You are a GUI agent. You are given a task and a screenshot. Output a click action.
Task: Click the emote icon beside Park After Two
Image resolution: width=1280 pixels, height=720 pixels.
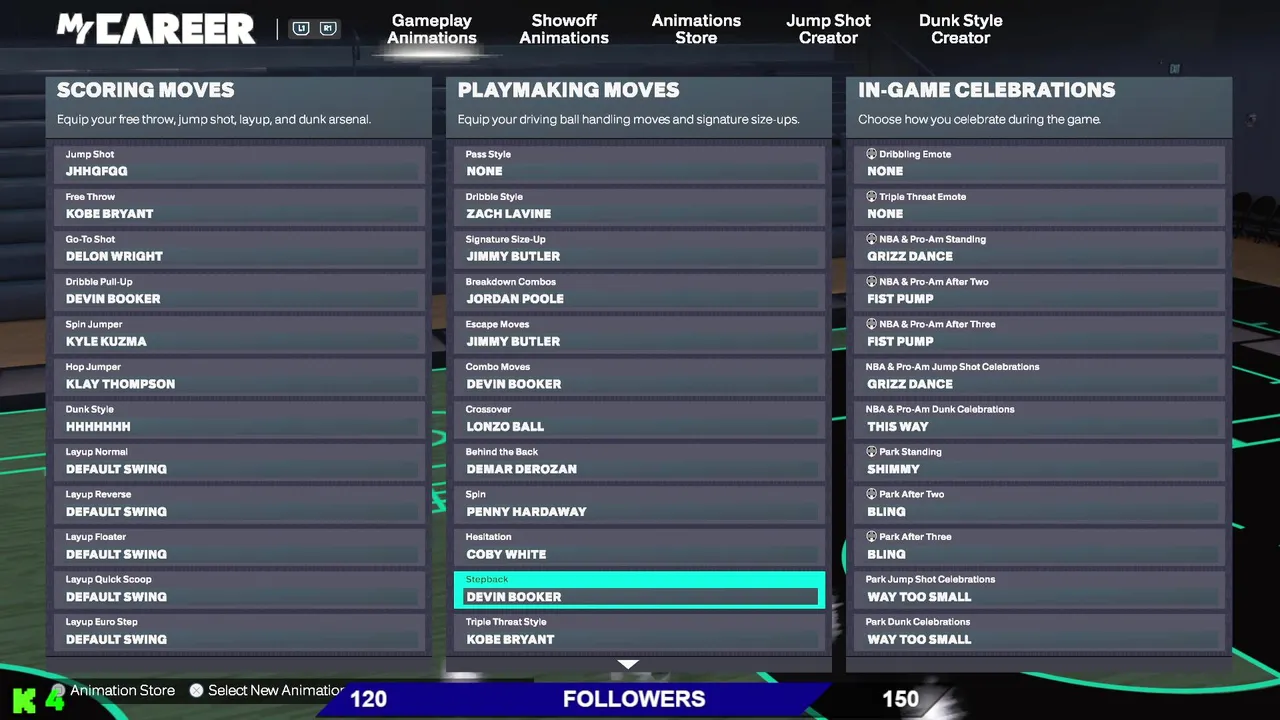coord(871,494)
